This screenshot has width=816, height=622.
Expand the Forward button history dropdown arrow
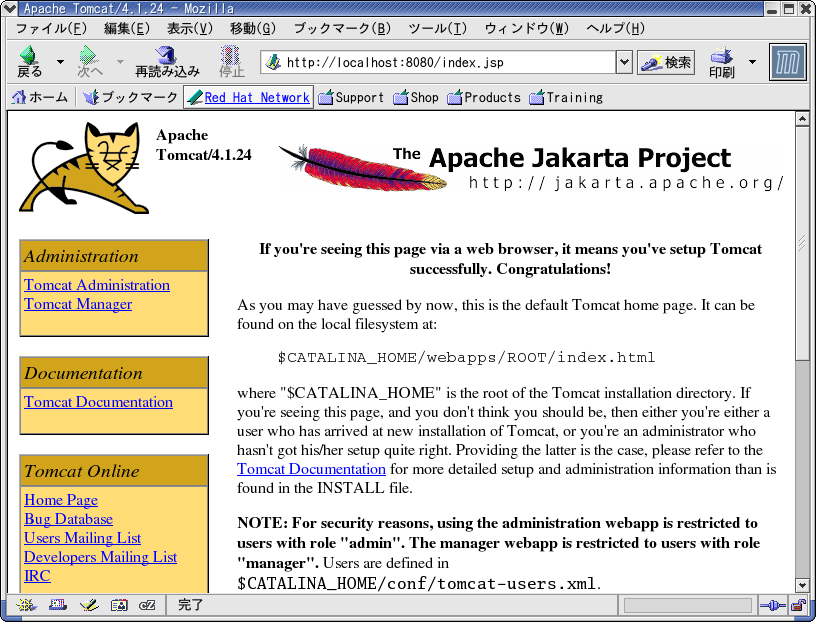120,61
